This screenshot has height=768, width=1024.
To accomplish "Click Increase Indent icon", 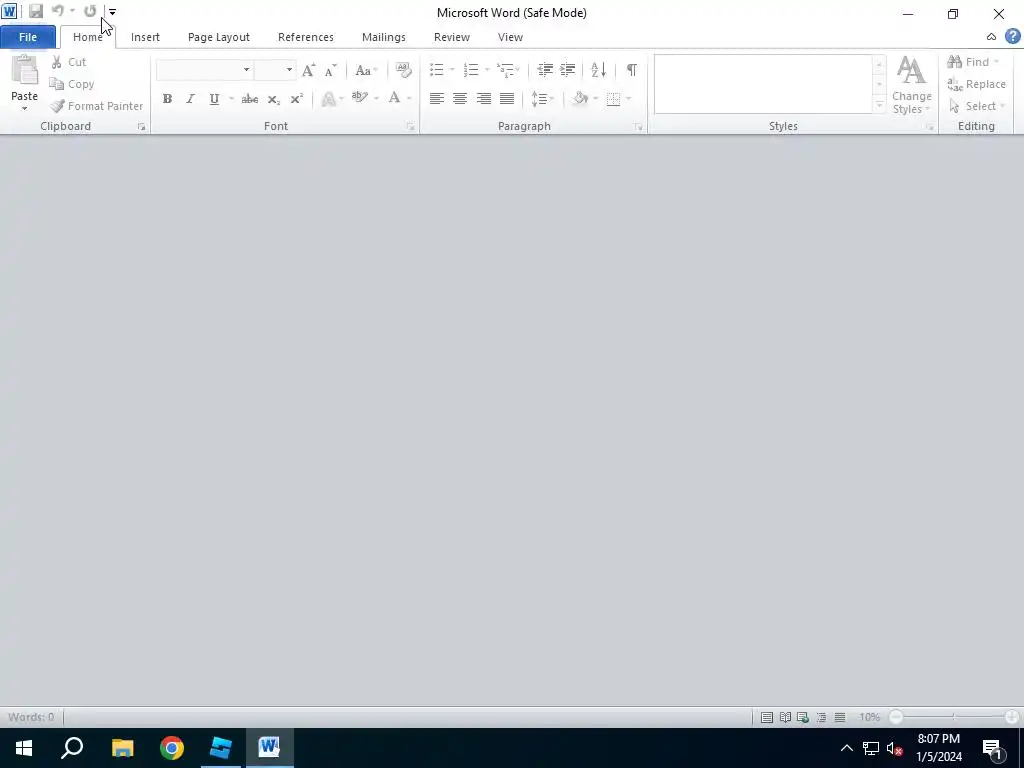I will tap(568, 69).
